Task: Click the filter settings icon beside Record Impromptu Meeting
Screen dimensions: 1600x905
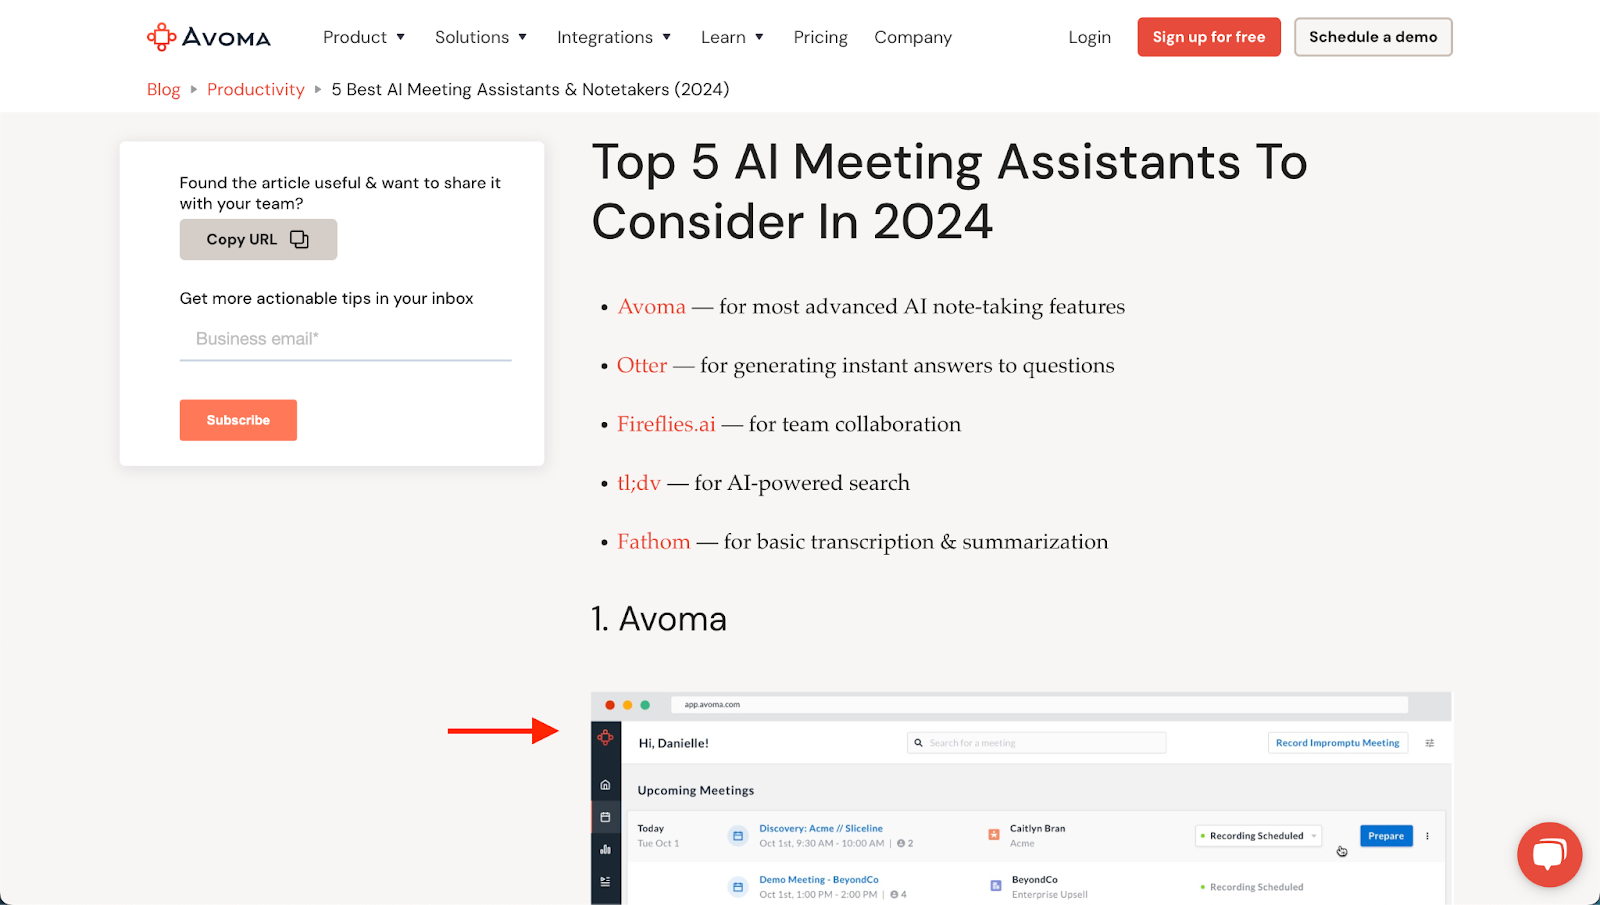Action: coord(1430,743)
